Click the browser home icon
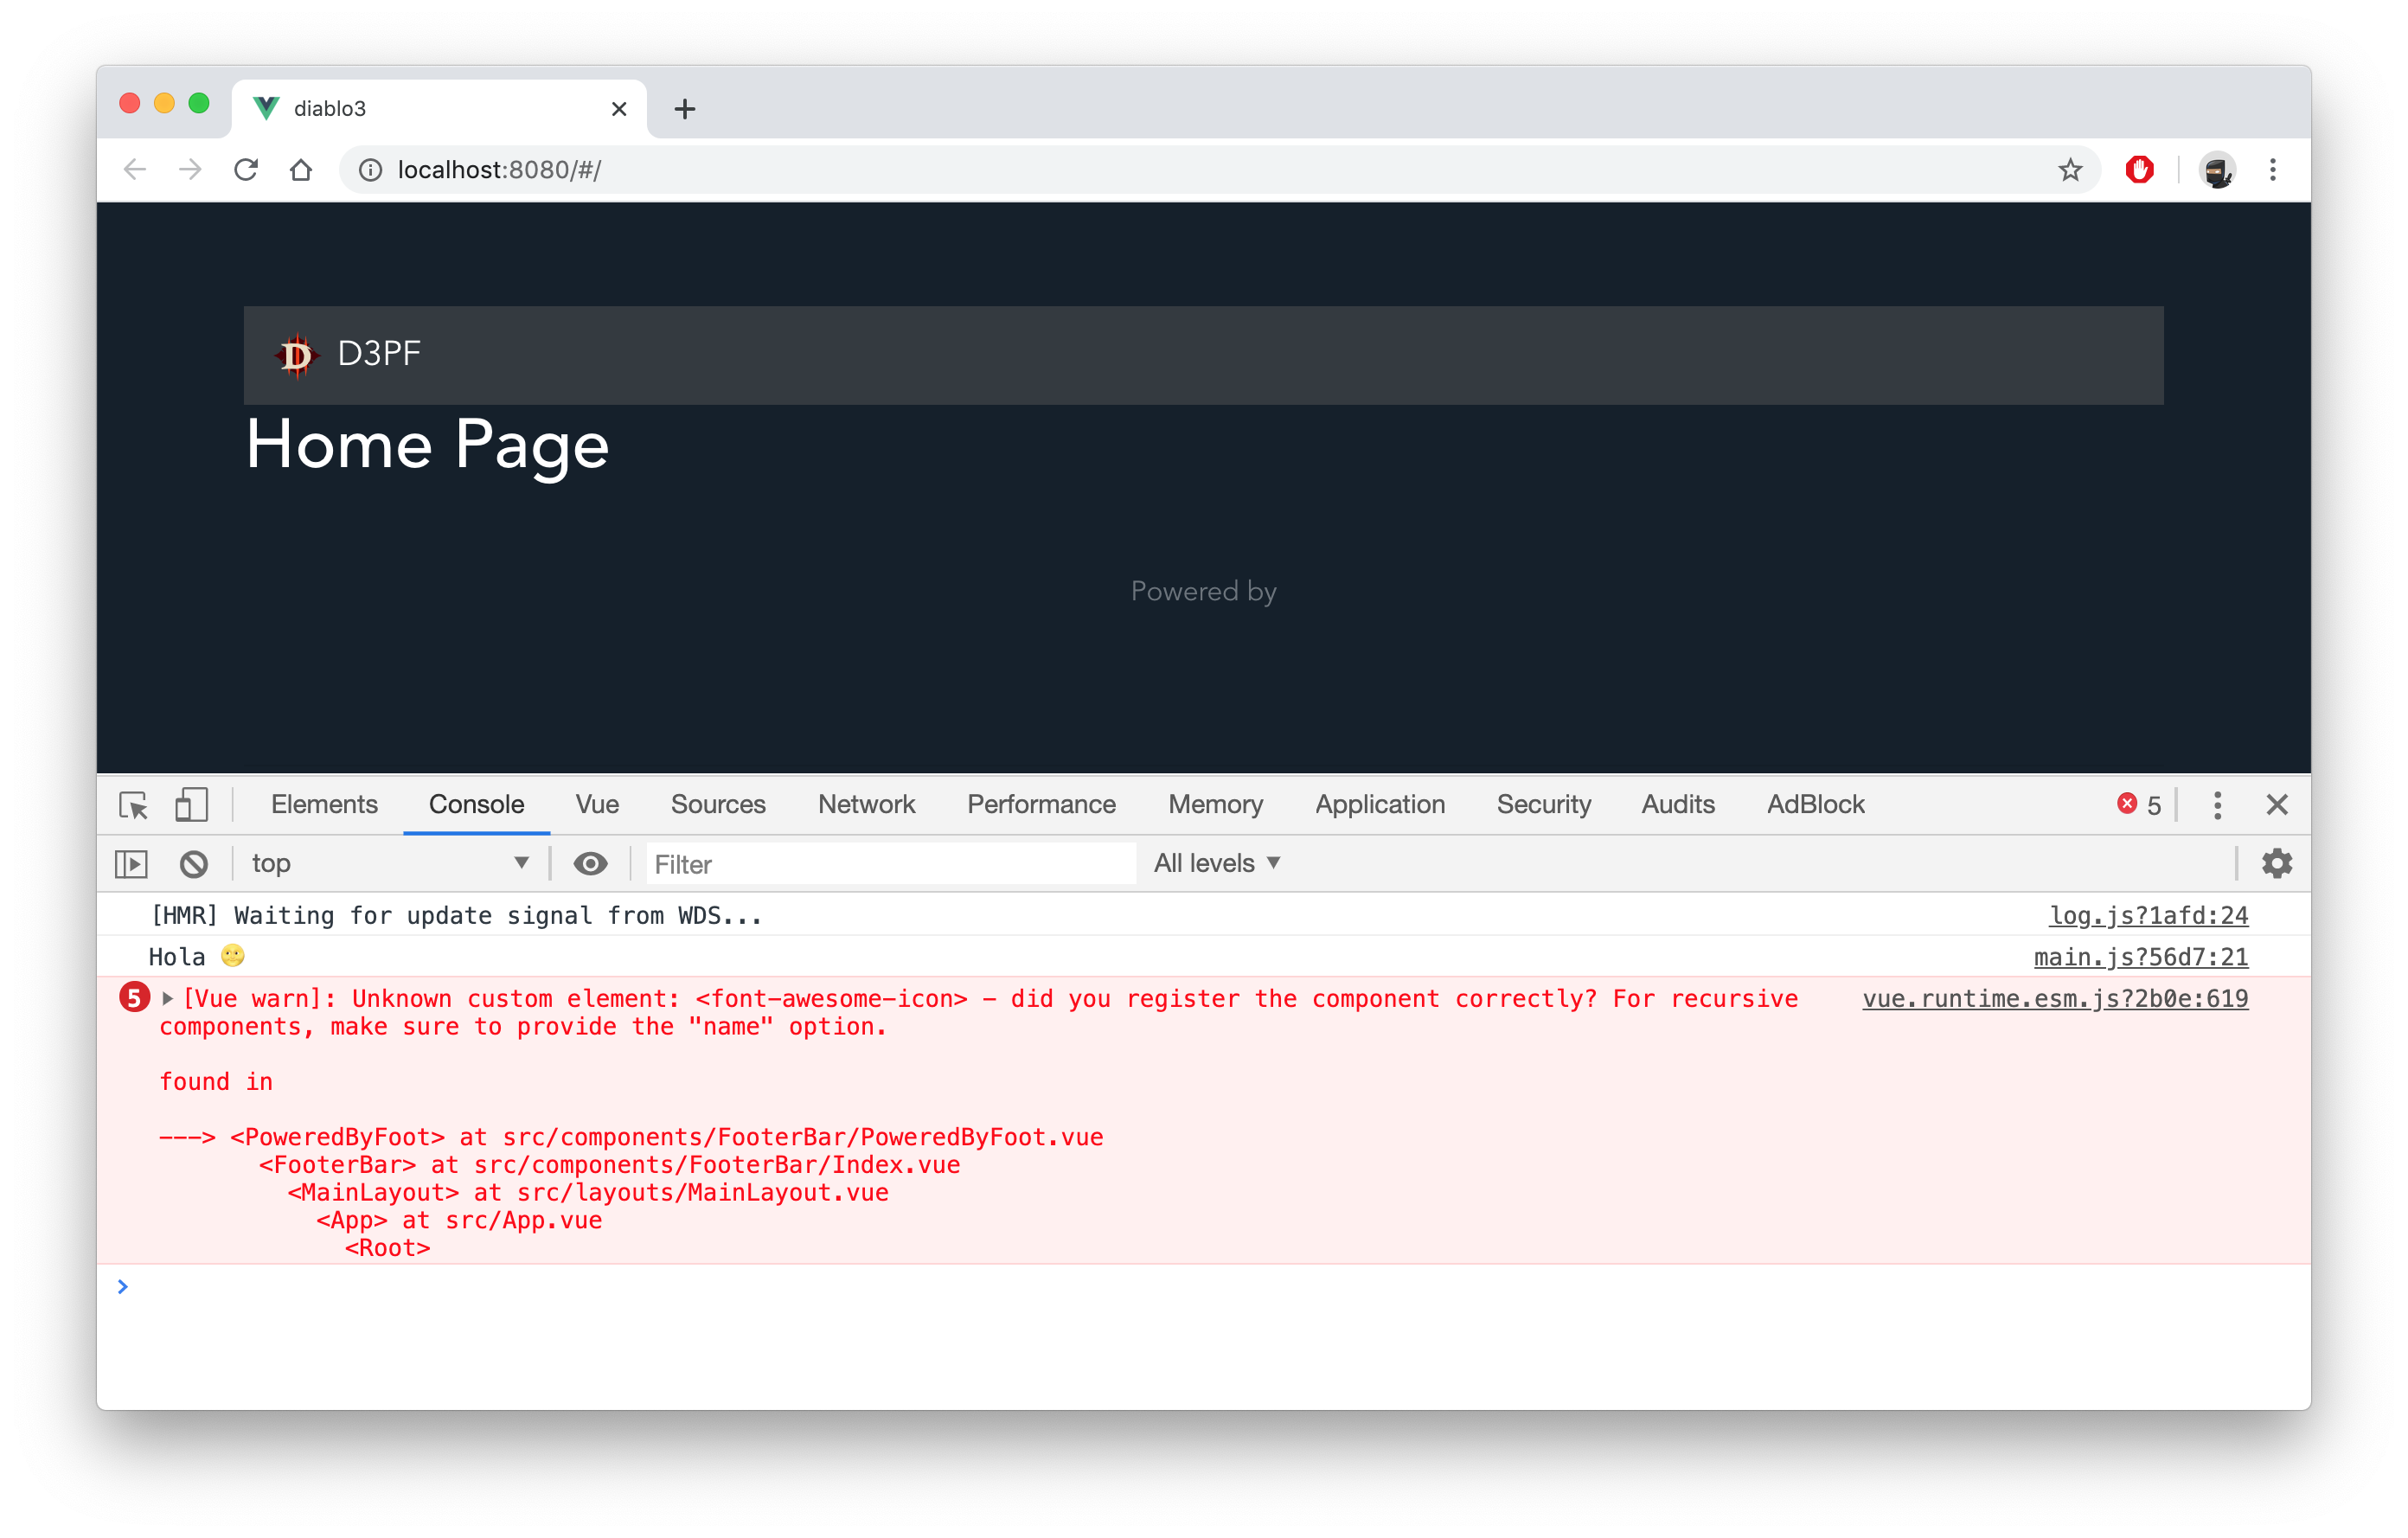 (x=301, y=170)
